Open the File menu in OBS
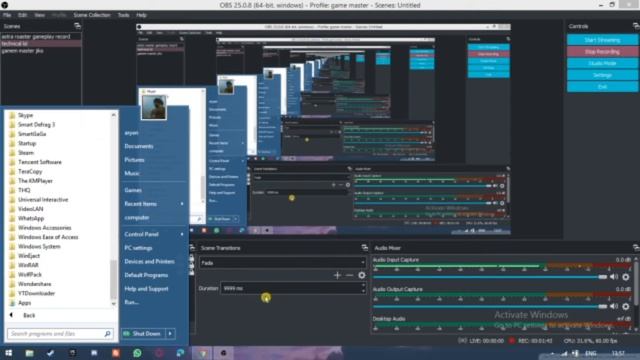The image size is (640, 360). pos(7,15)
